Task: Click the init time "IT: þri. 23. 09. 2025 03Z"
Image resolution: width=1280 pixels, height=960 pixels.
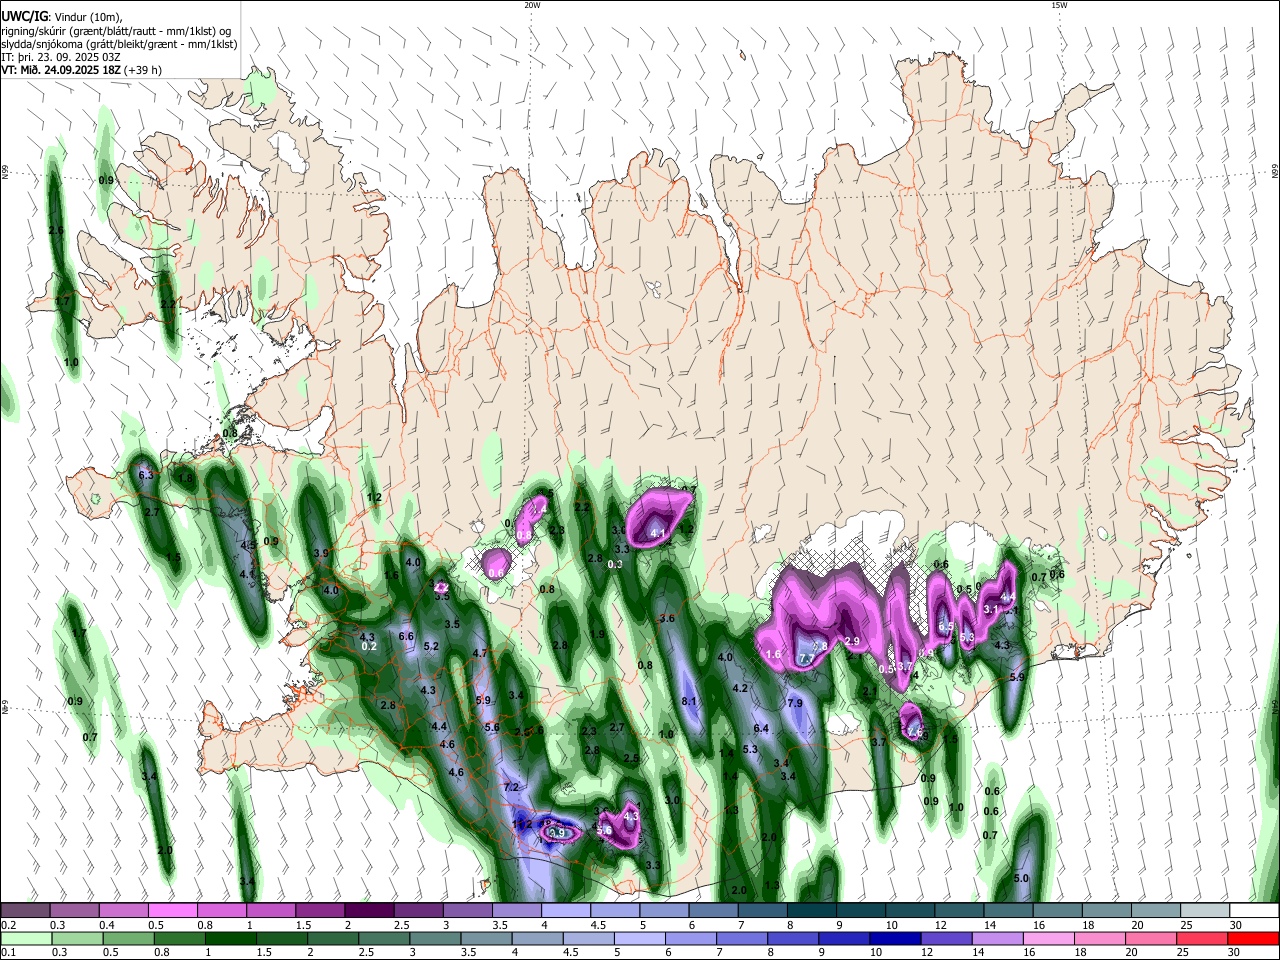Action: click(61, 57)
